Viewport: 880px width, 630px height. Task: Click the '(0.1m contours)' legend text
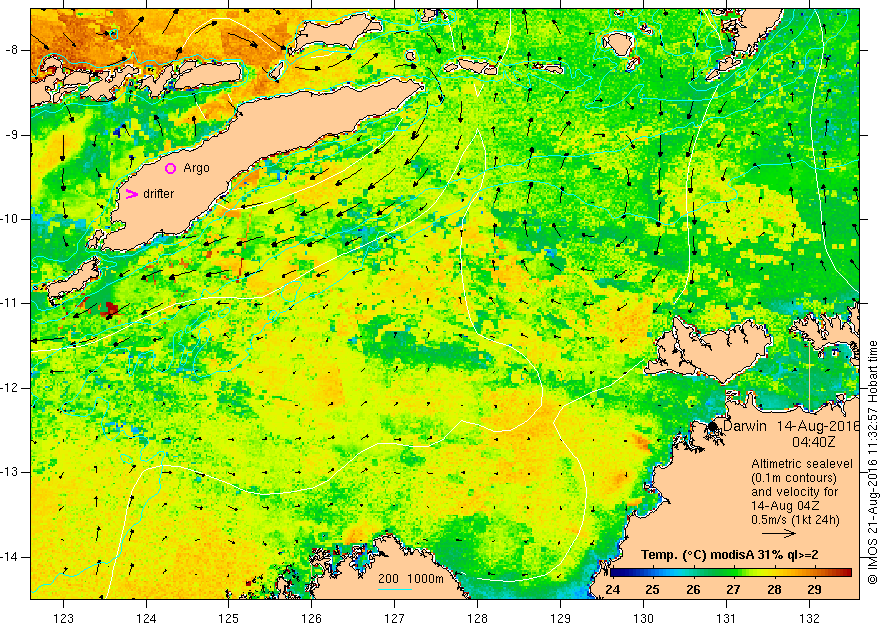coord(794,478)
